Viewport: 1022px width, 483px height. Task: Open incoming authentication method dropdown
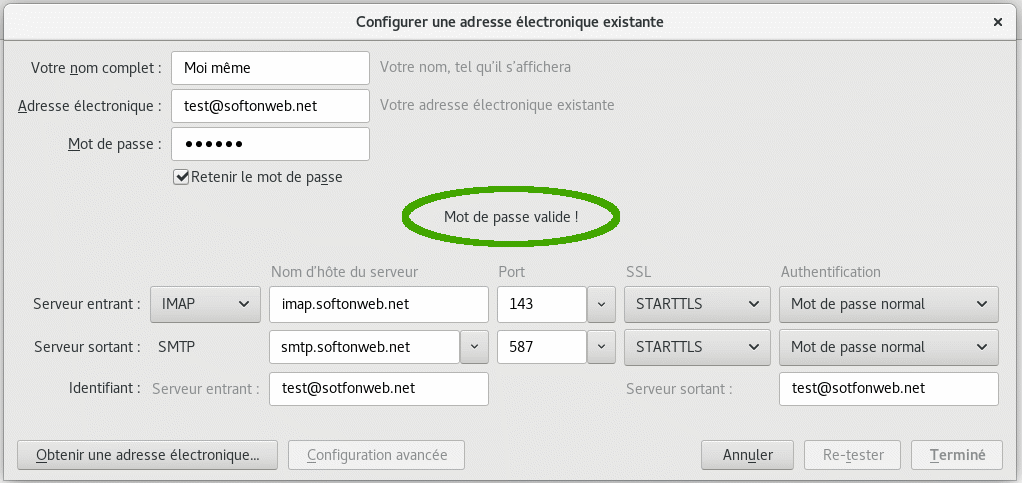pyautogui.click(x=888, y=304)
